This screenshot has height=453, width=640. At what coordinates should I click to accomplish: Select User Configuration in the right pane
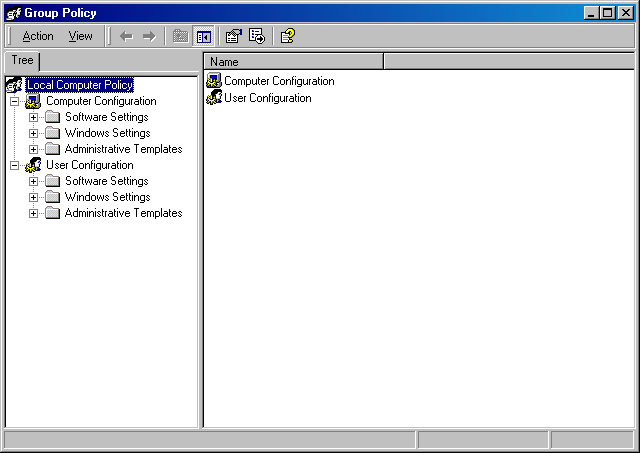click(268, 98)
